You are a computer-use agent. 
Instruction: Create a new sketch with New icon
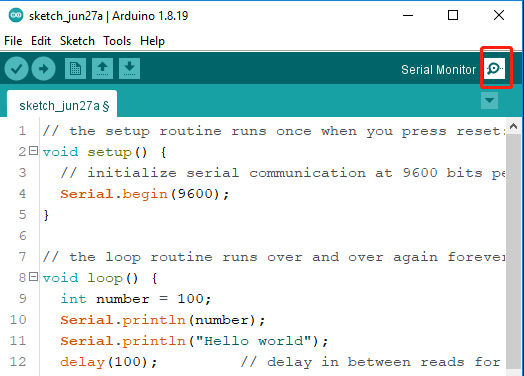pos(75,69)
